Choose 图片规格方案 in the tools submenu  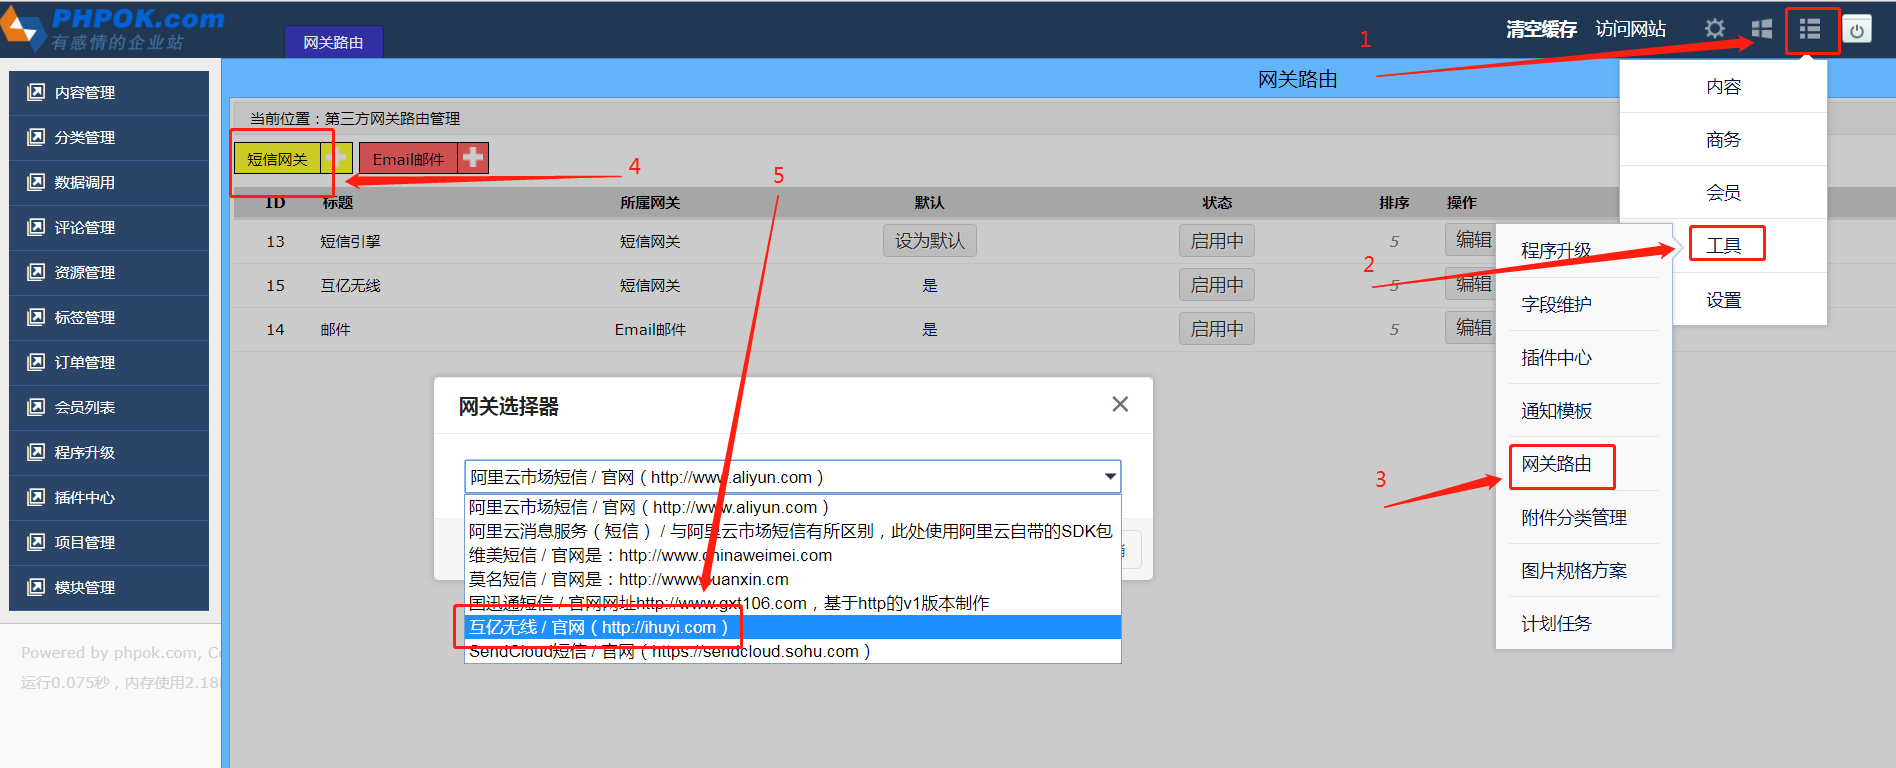point(1574,570)
